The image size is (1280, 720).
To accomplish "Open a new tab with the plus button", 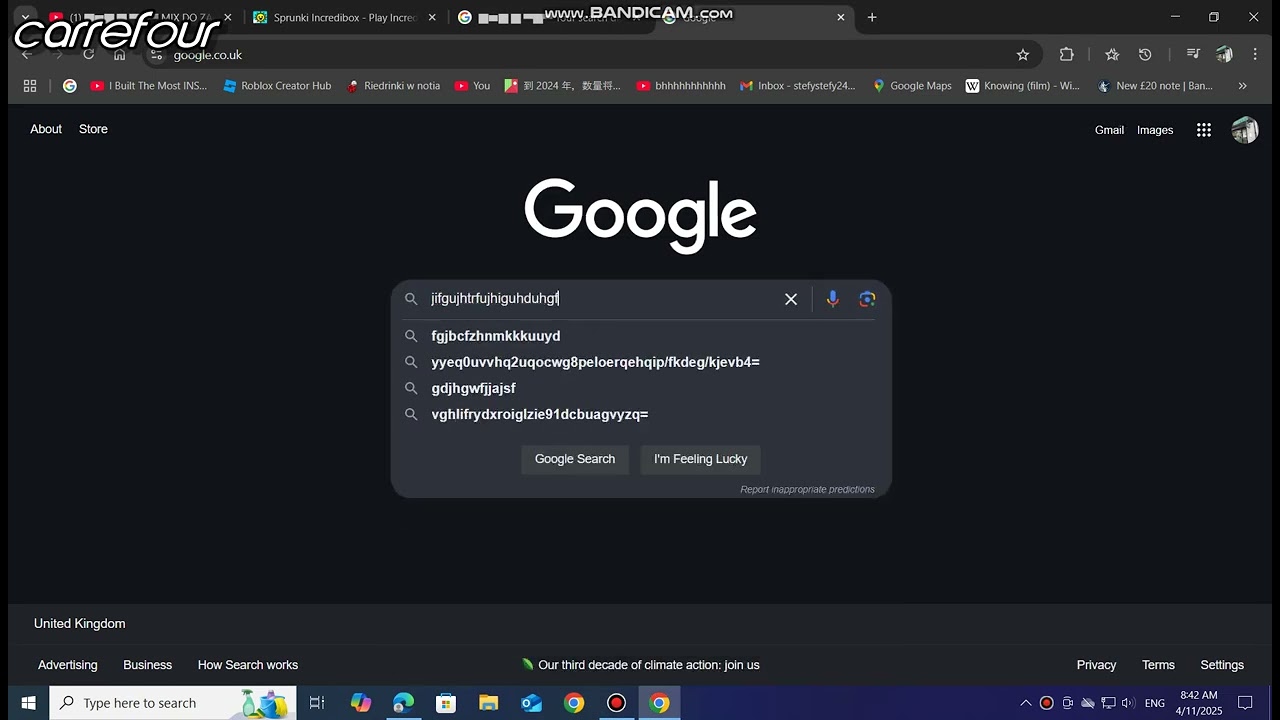I will [x=872, y=17].
